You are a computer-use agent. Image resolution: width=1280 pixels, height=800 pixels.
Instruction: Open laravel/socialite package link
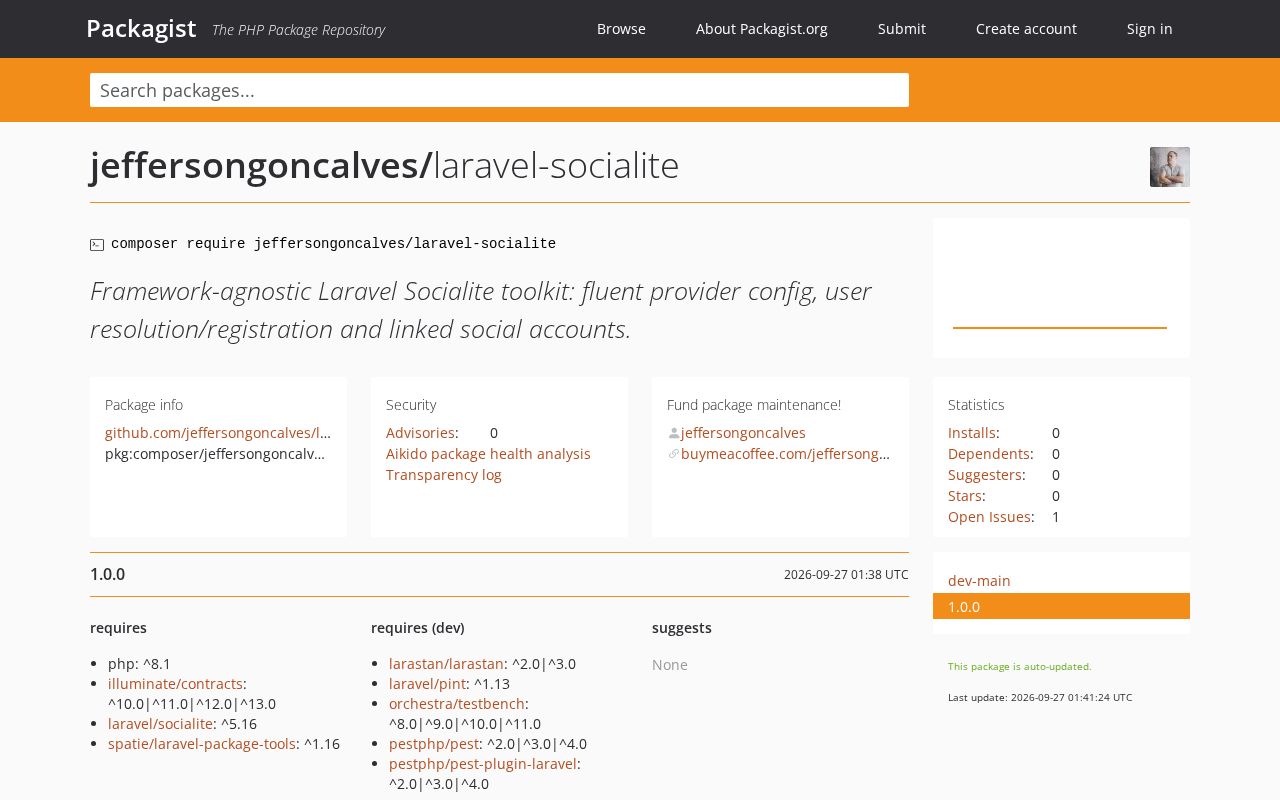click(160, 724)
